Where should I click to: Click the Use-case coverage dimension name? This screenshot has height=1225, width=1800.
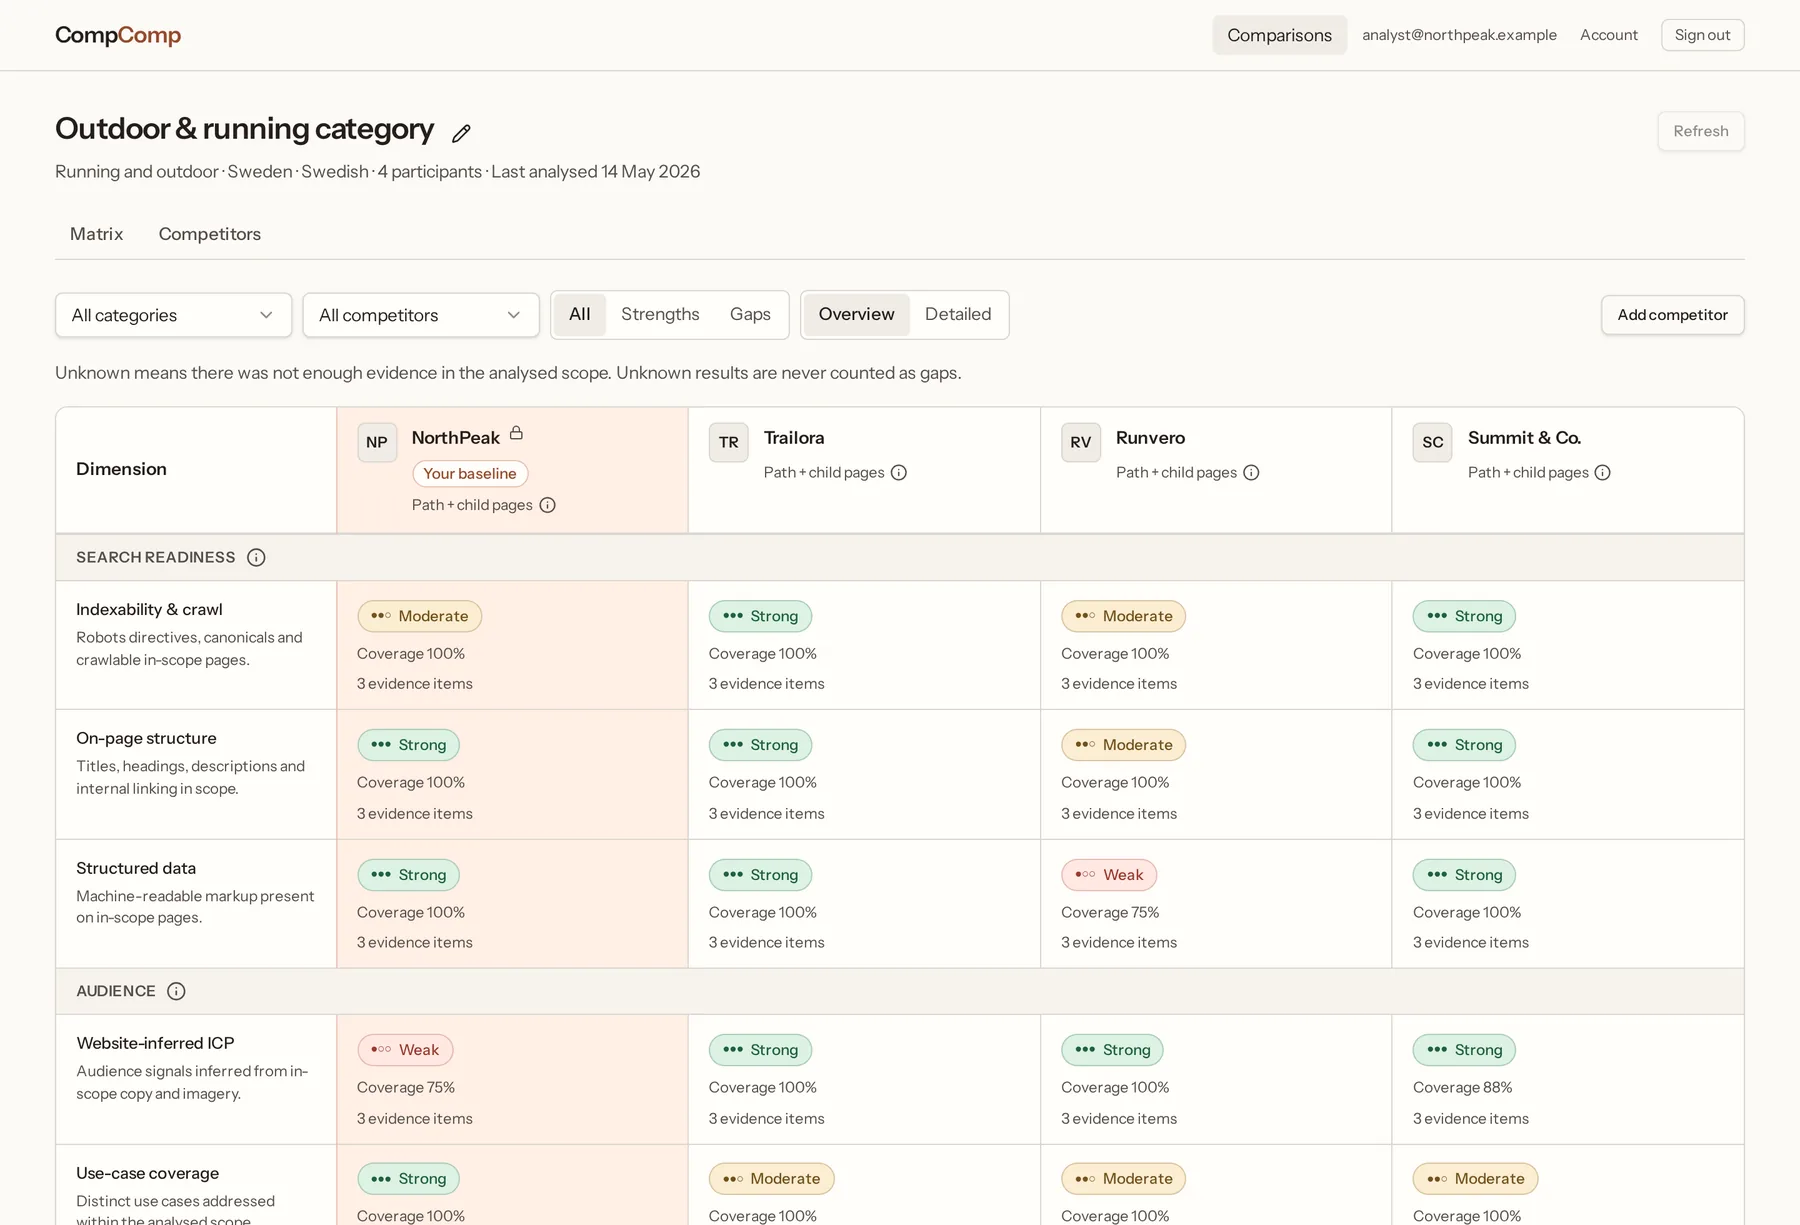[x=148, y=1173]
